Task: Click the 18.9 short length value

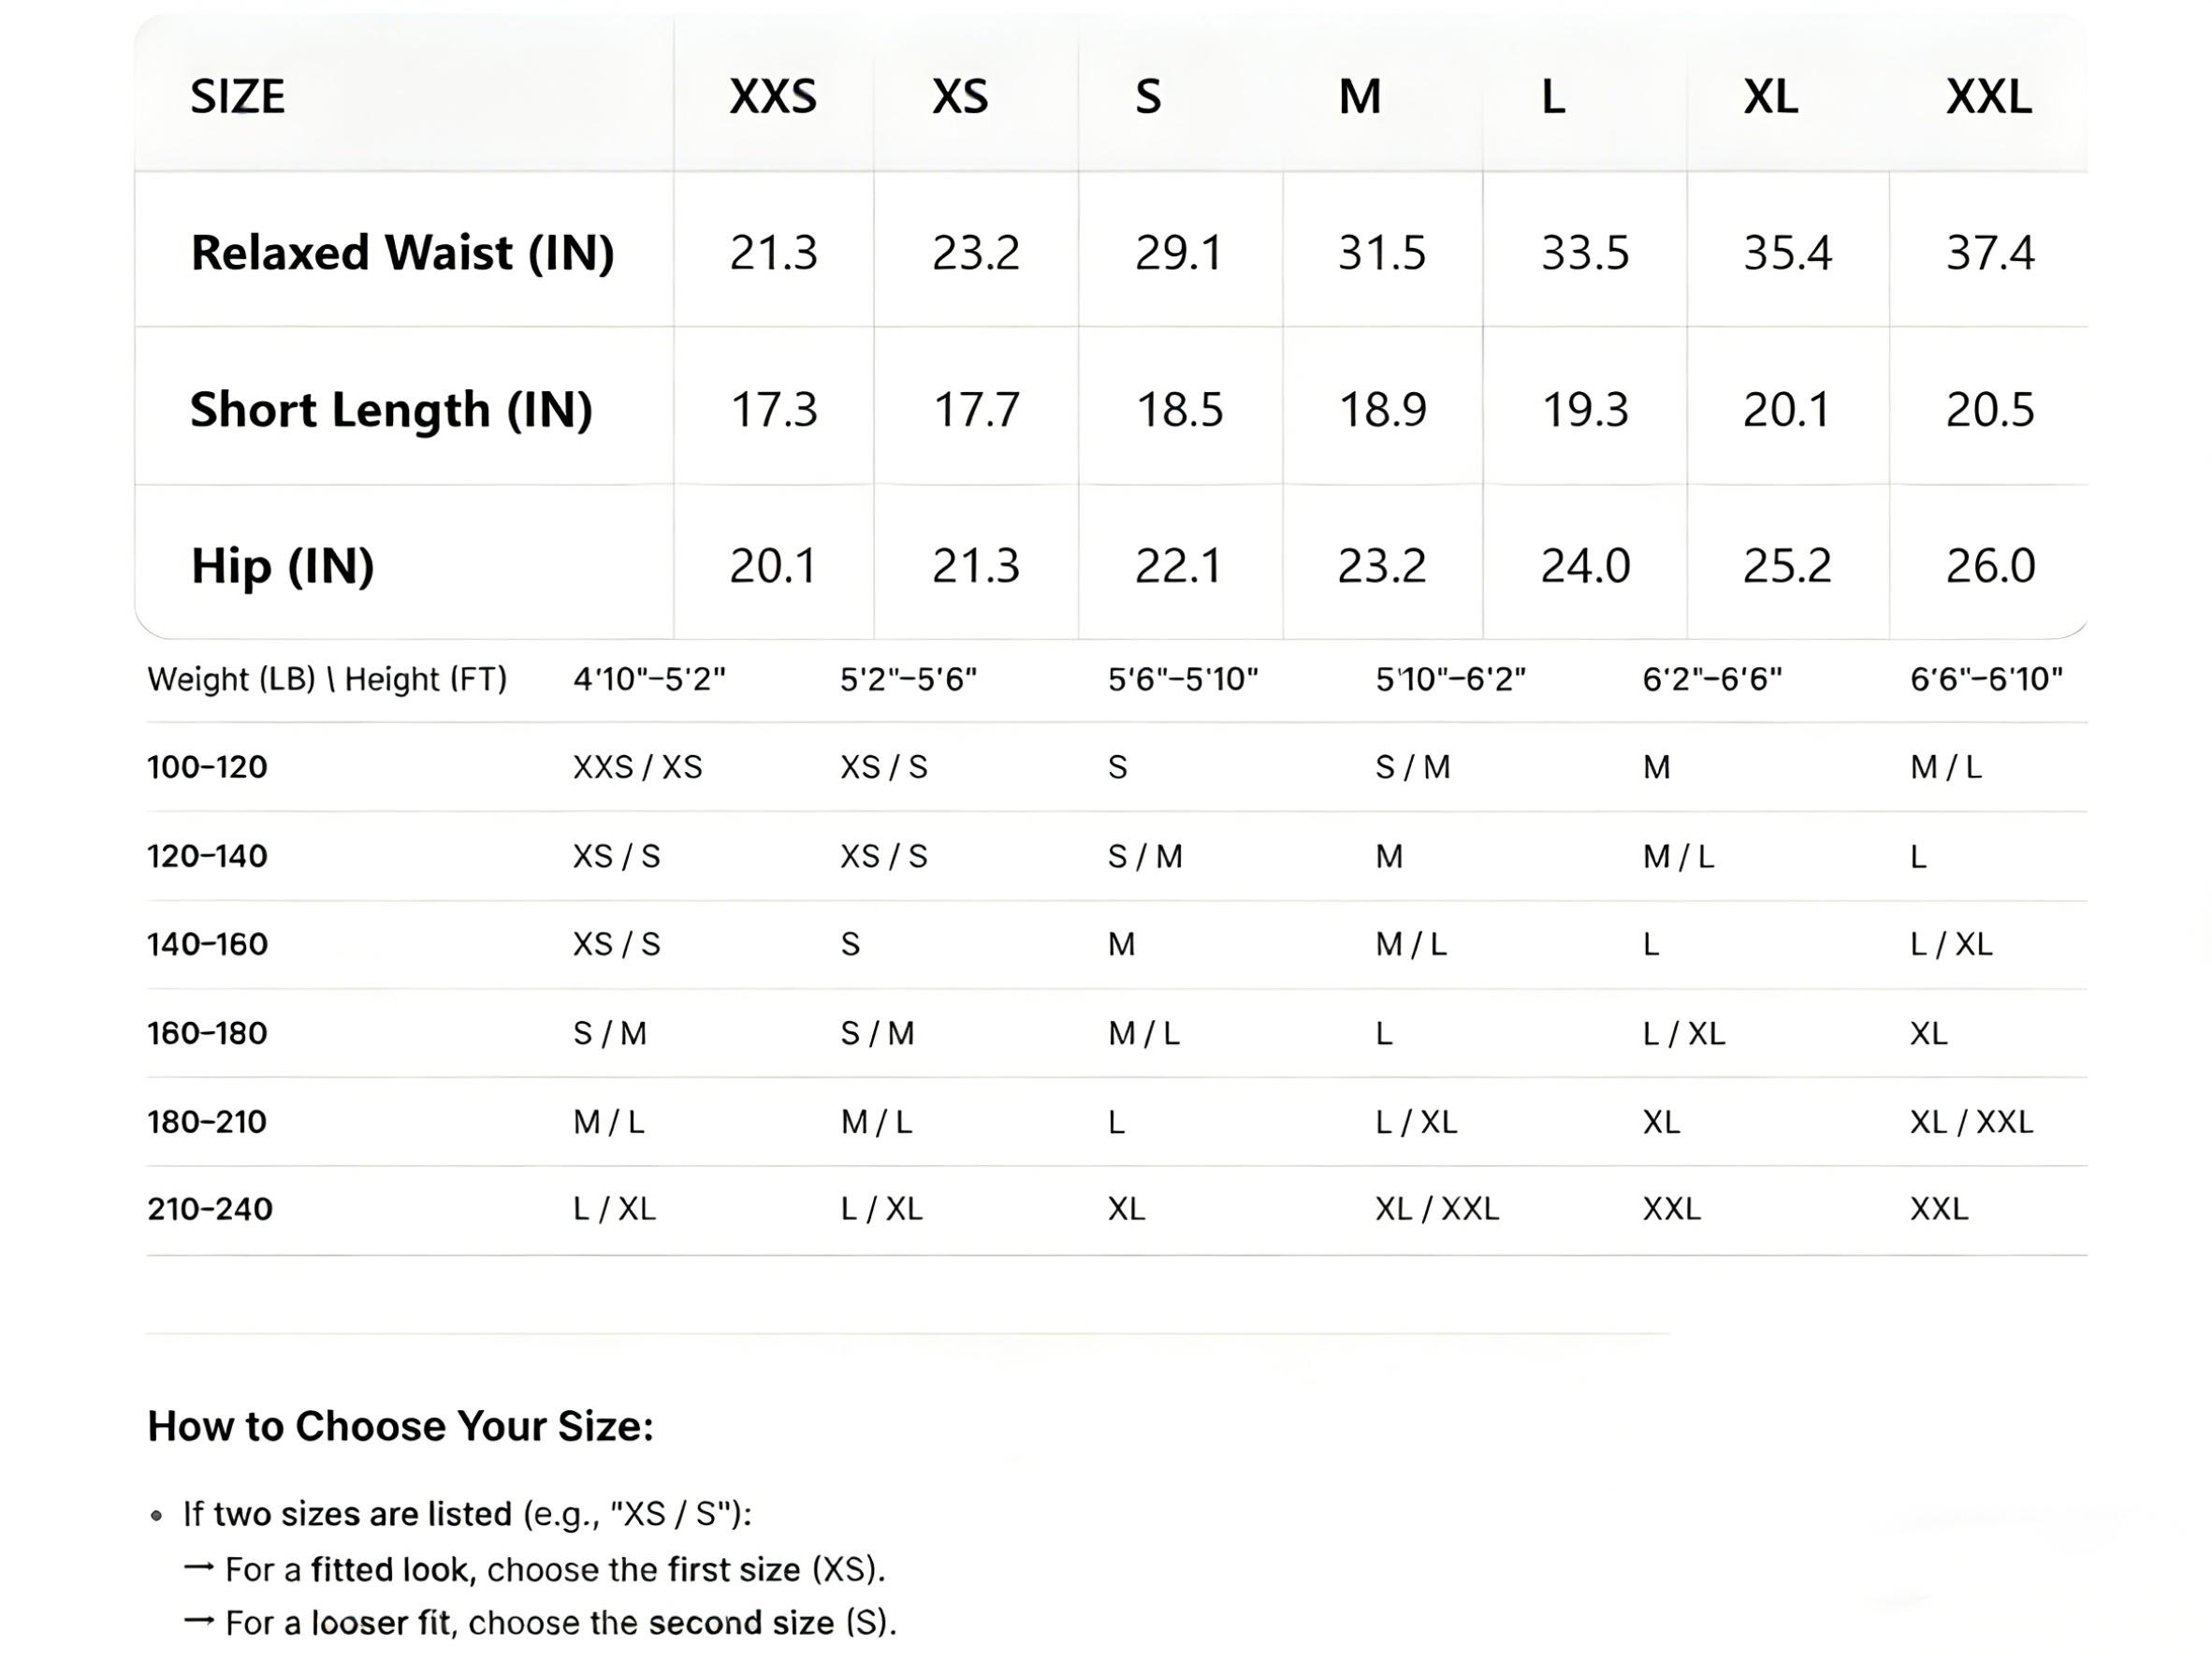Action: (1382, 409)
